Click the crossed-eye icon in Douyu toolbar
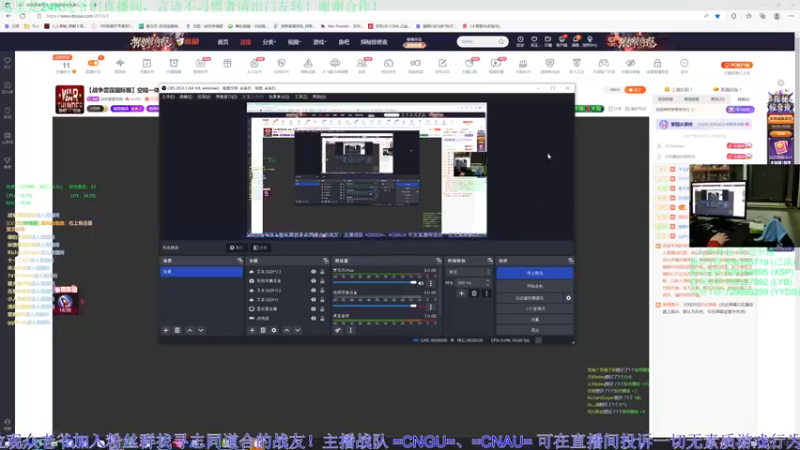 coord(631,63)
